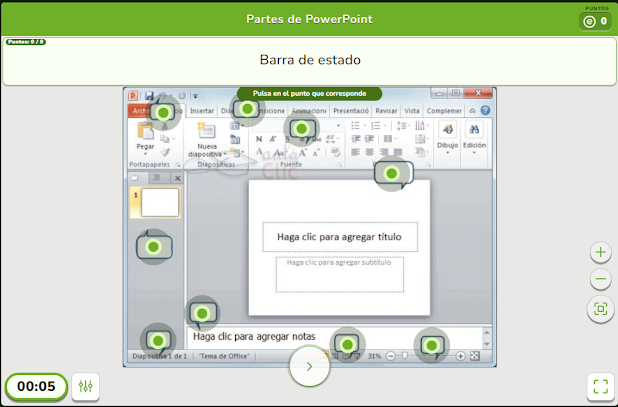
Task: Toggle justify text alignment
Action: pos(398,152)
